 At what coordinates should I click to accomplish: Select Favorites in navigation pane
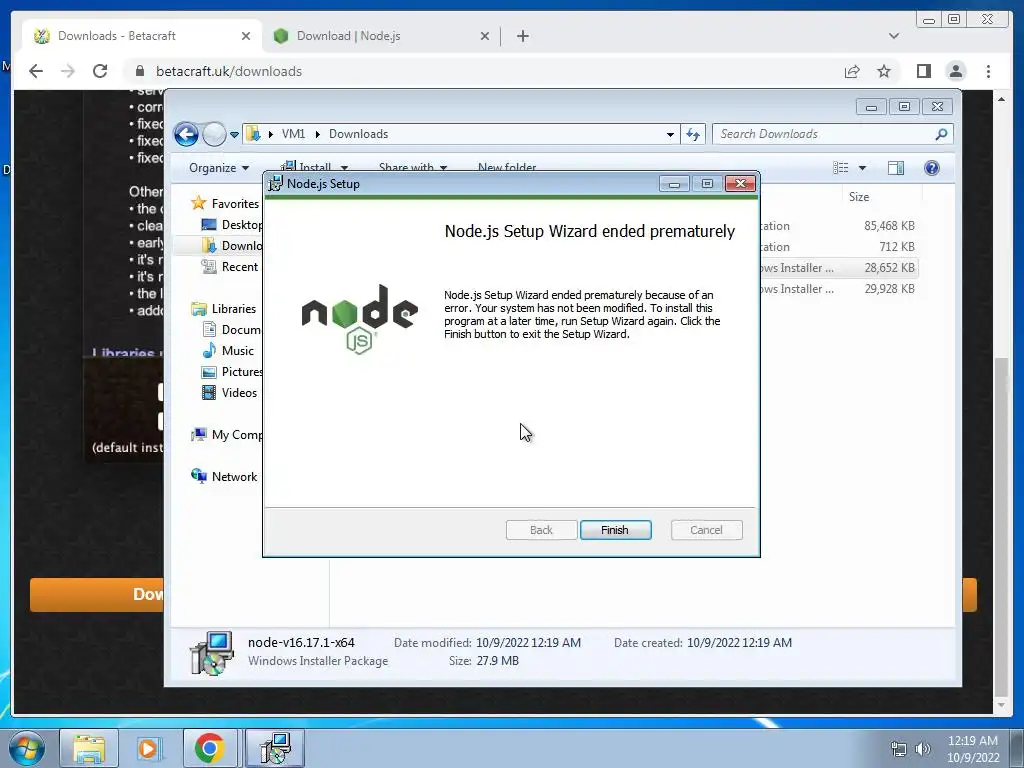226,203
